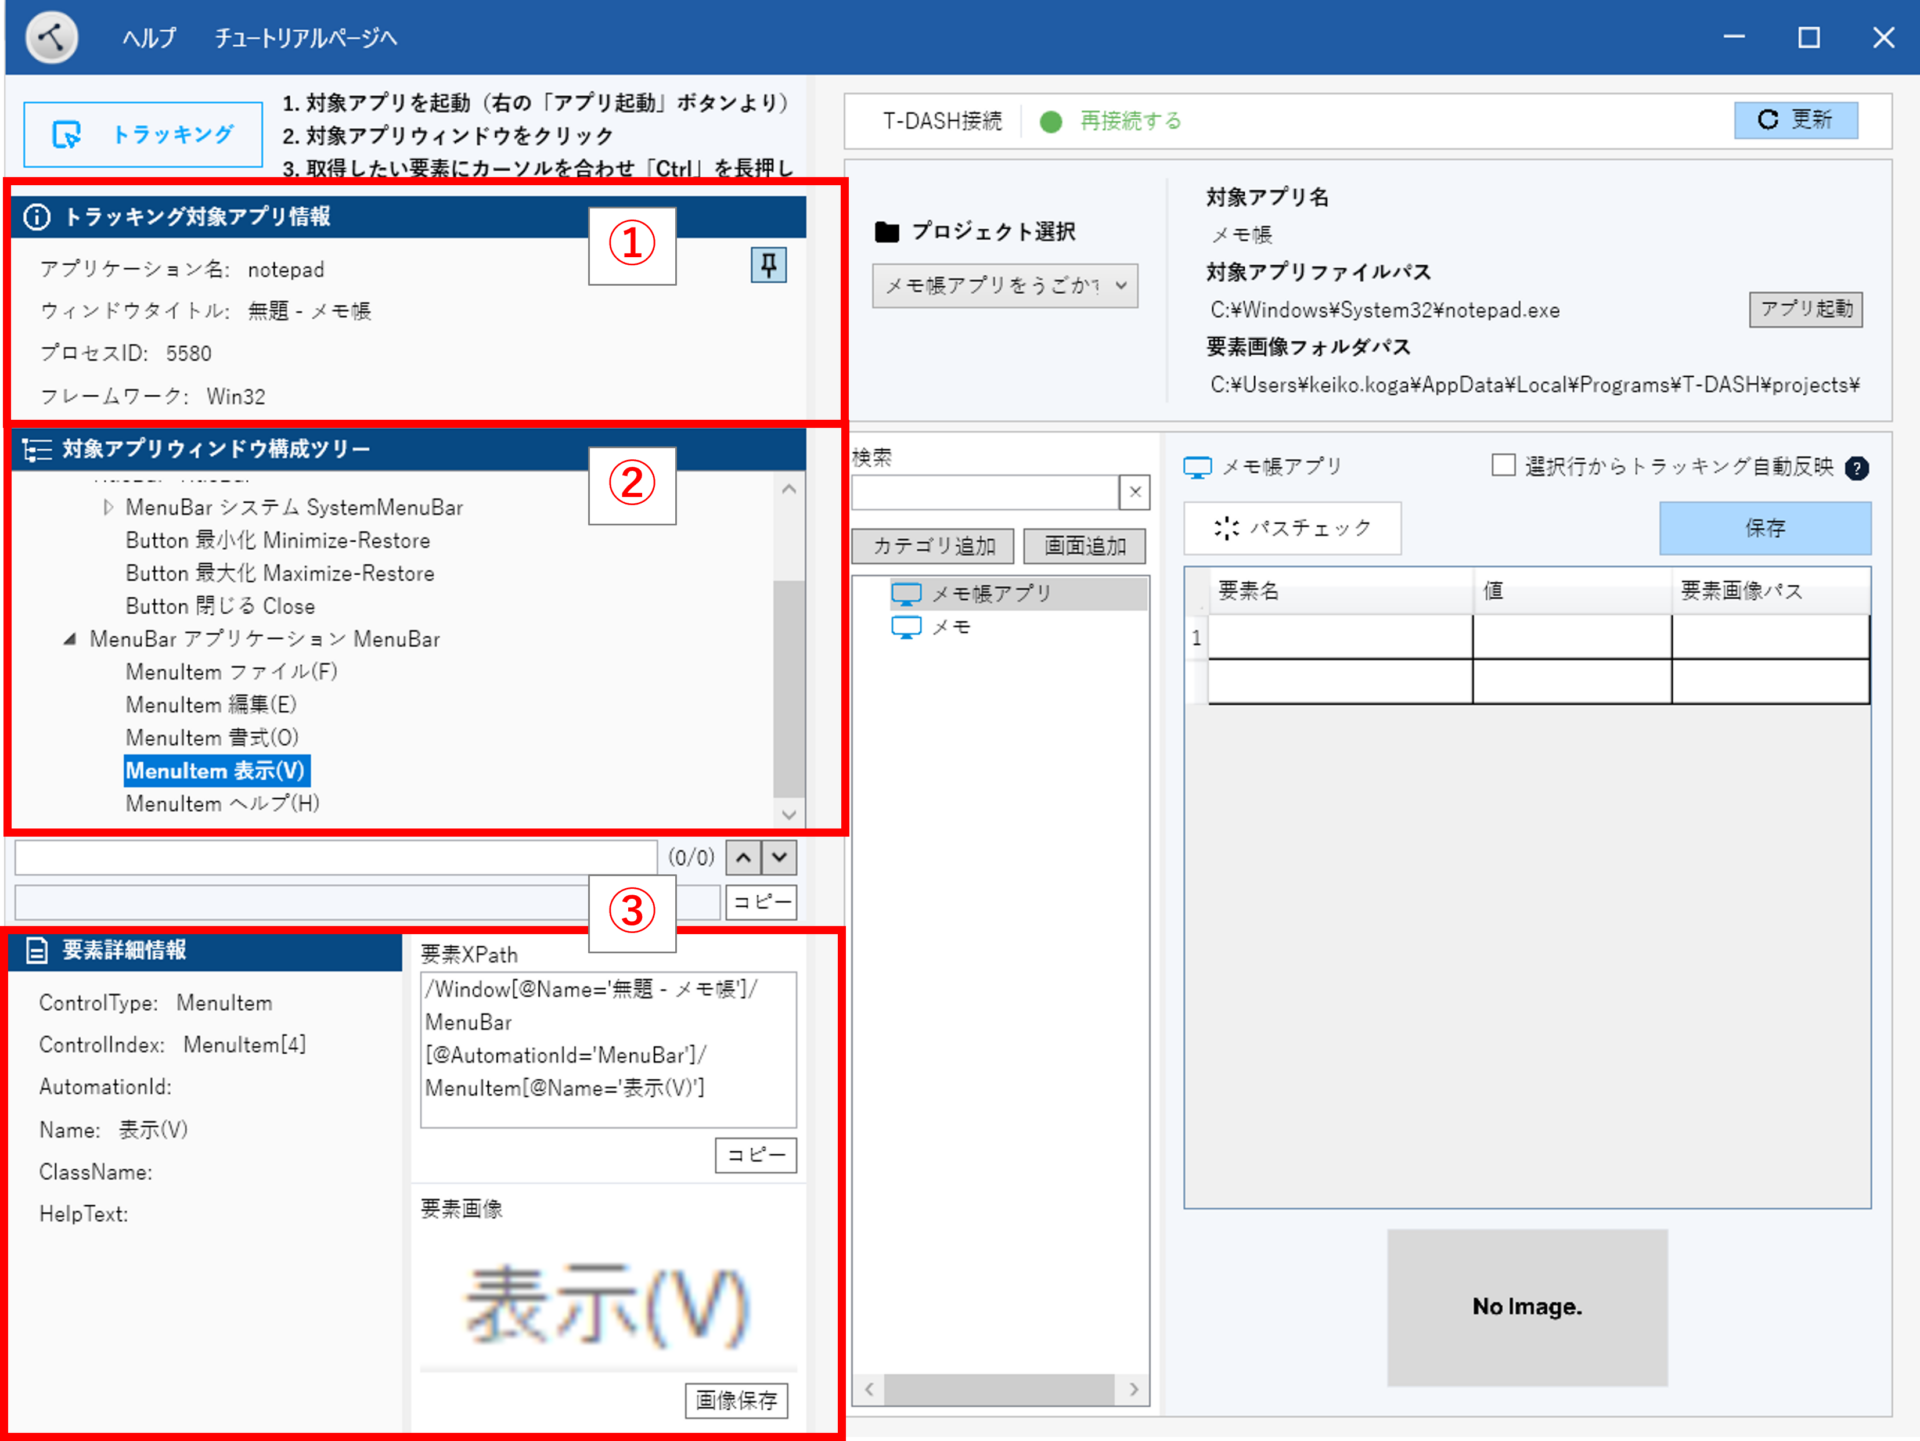Enable 選択行からトラッキング自動反映 checkbox

(x=1502, y=466)
